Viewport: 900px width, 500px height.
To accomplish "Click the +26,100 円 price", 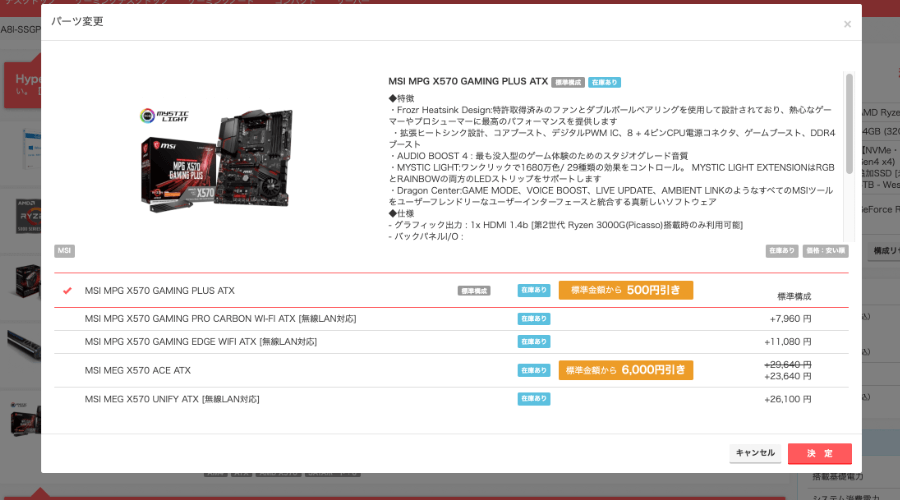I will coord(788,400).
